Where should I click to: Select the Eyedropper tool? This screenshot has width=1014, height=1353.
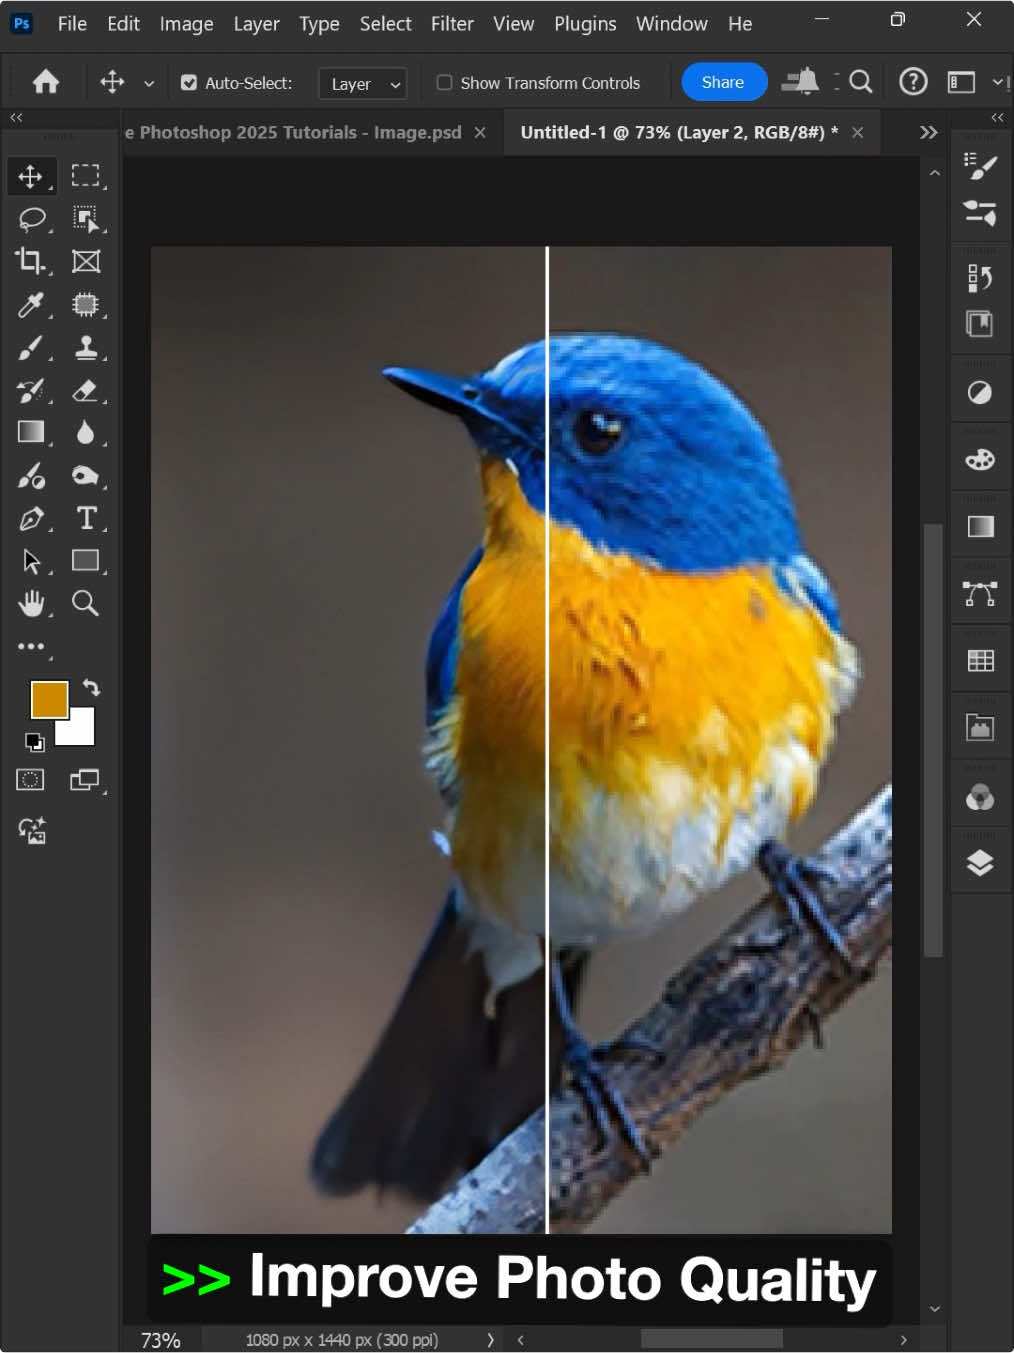coord(30,304)
